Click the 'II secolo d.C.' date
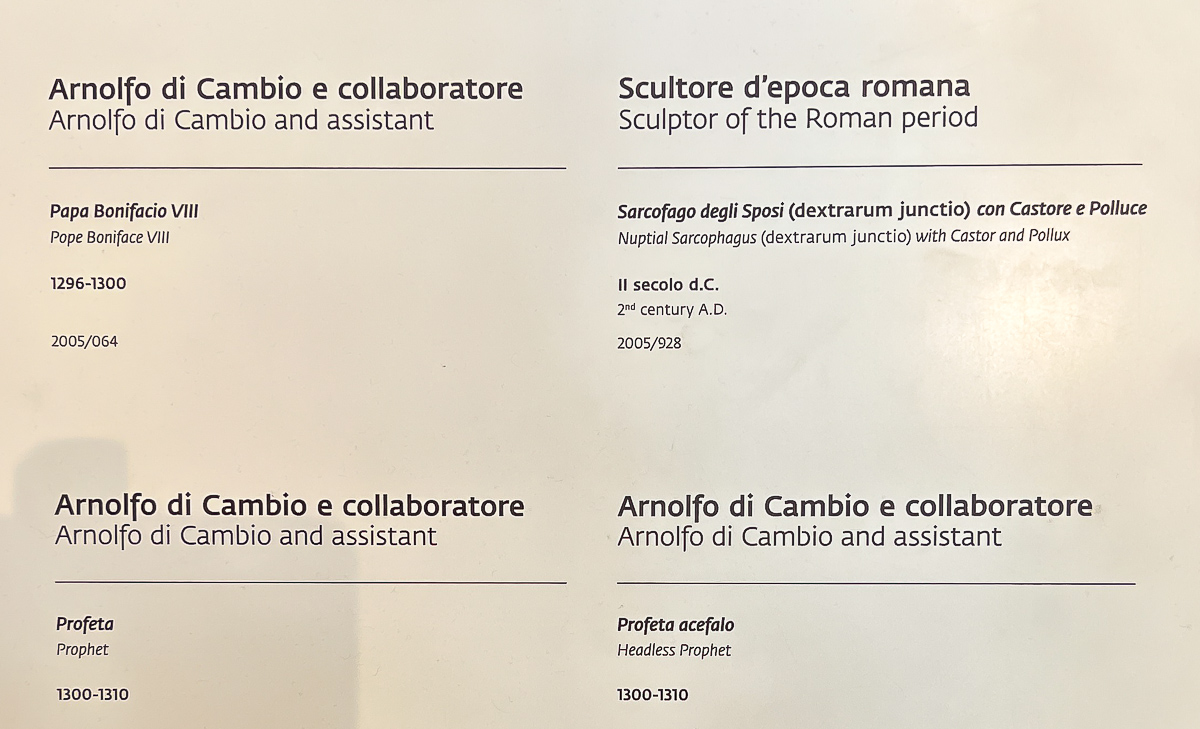The width and height of the screenshot is (1200, 729). pos(668,285)
